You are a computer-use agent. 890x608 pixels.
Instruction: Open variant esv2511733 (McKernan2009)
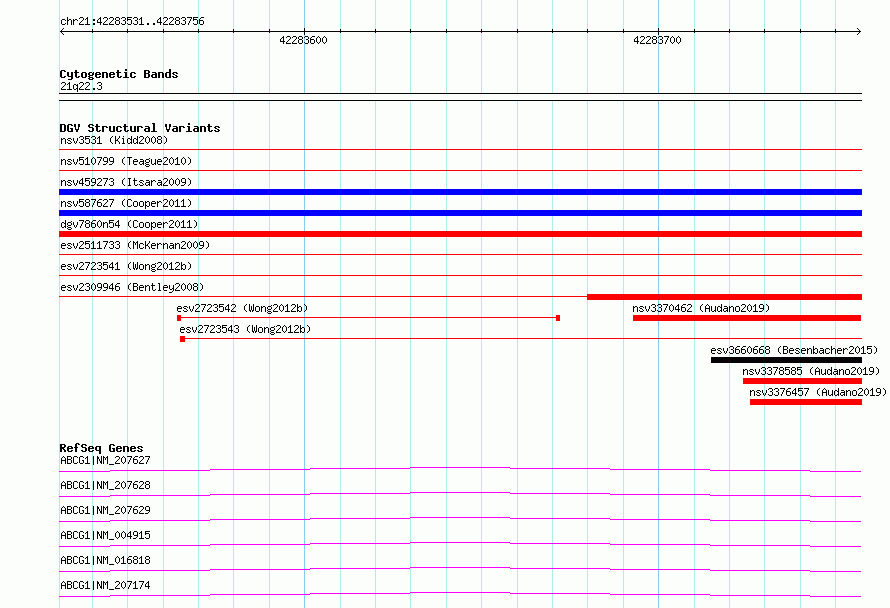[x=135, y=245]
